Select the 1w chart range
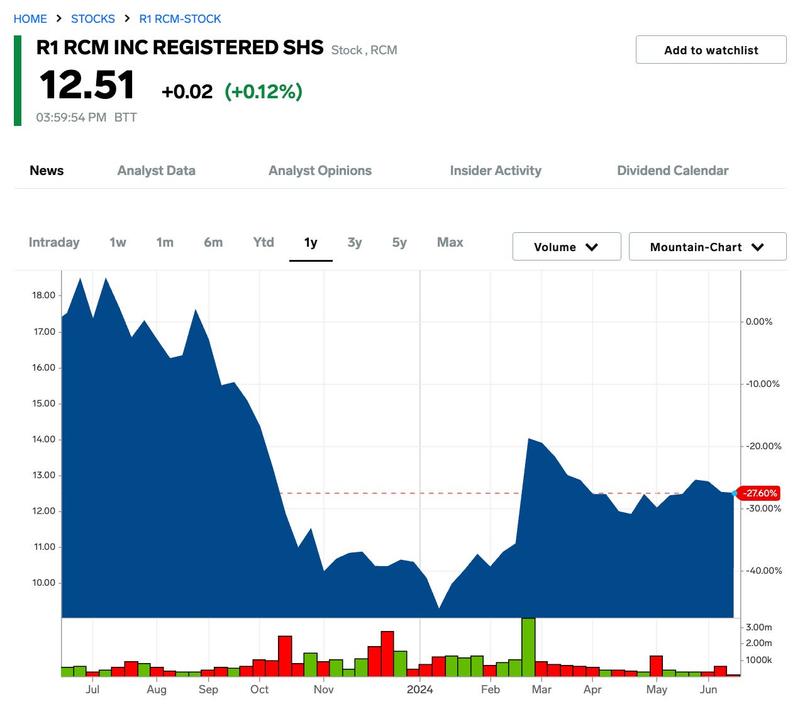 click(118, 242)
